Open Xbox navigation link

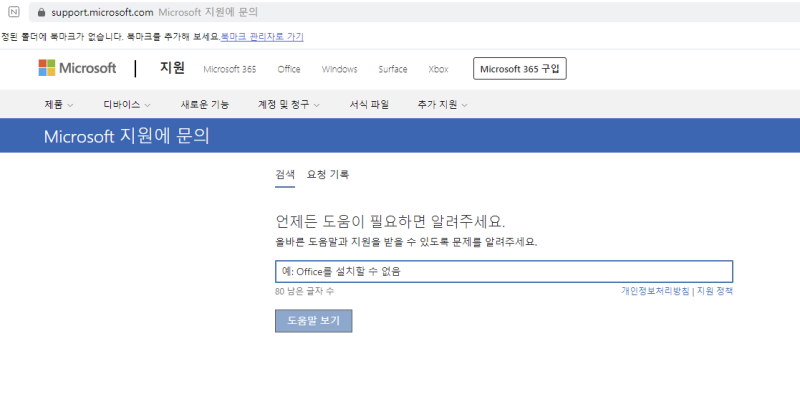438,69
